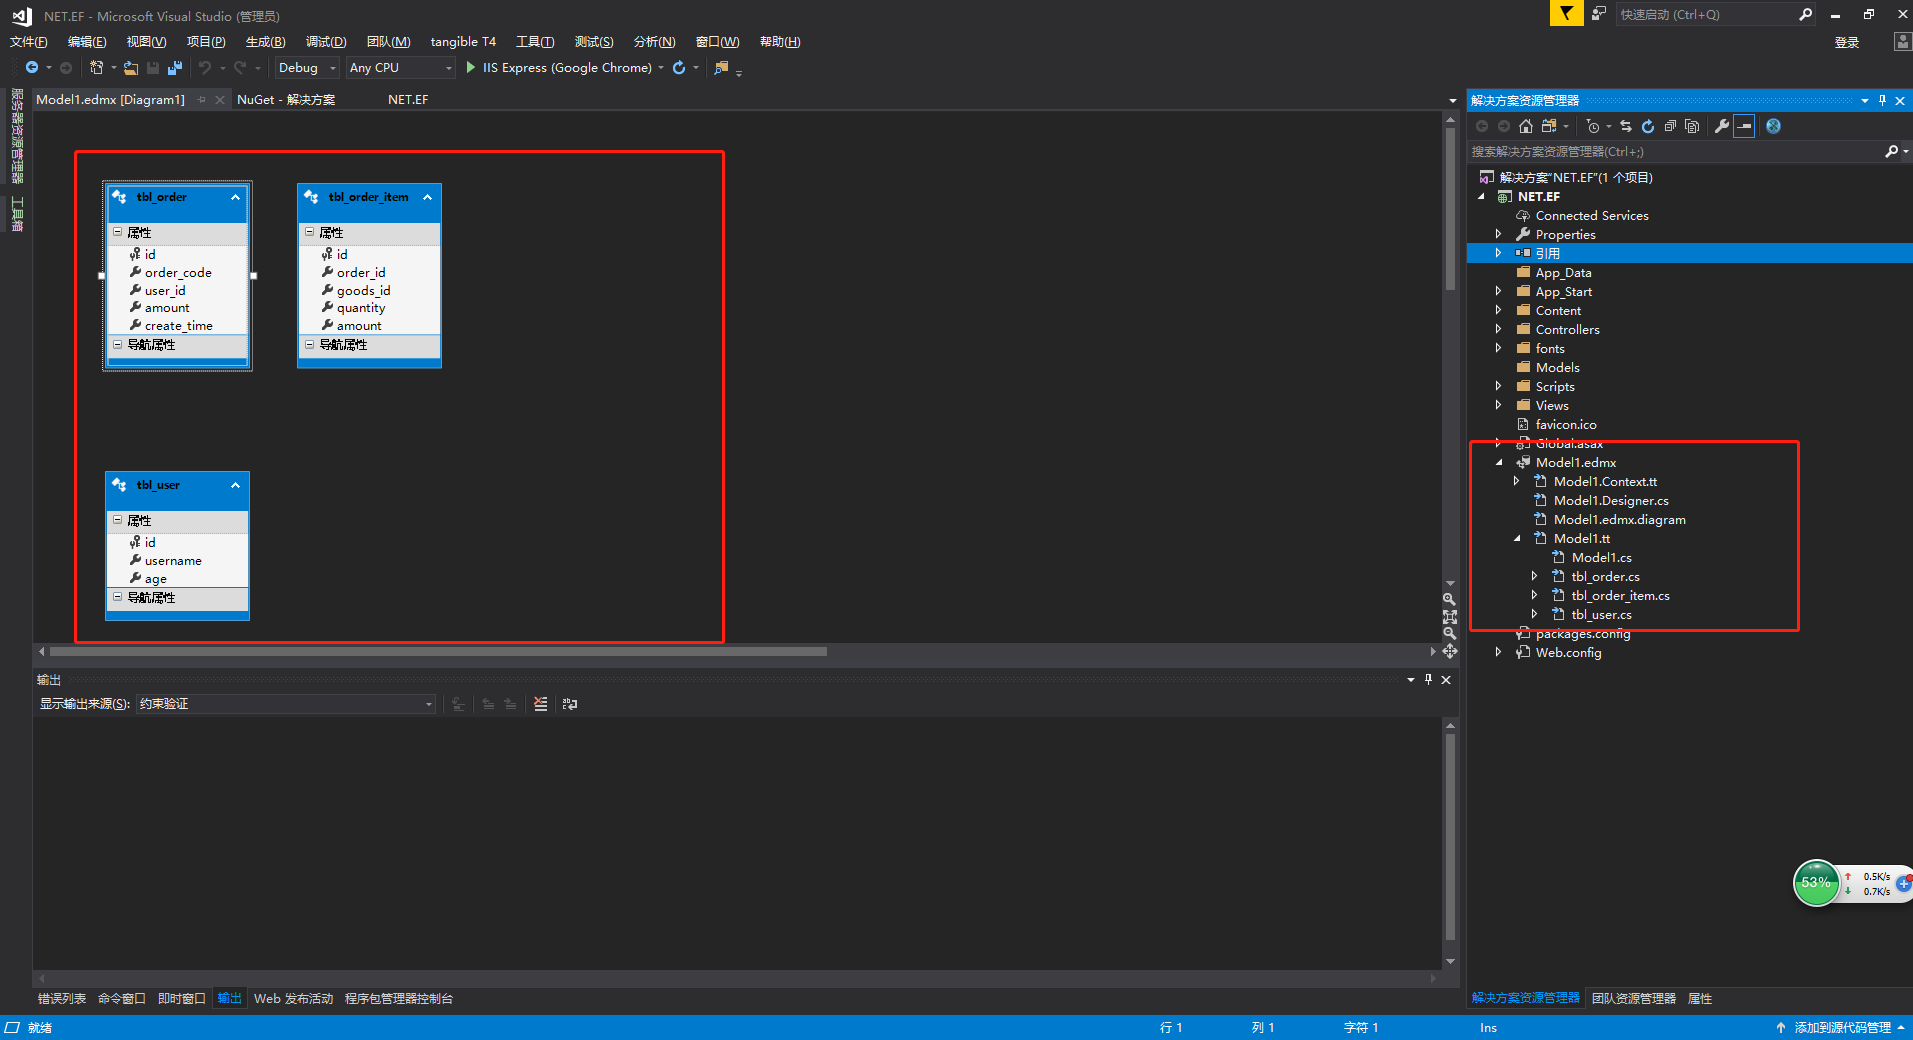Select Web.config in Solution Explorer

[x=1568, y=653]
